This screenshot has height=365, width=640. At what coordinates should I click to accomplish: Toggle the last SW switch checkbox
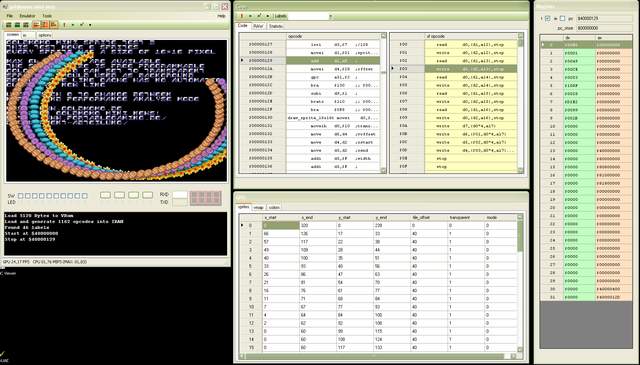click(x=84, y=196)
